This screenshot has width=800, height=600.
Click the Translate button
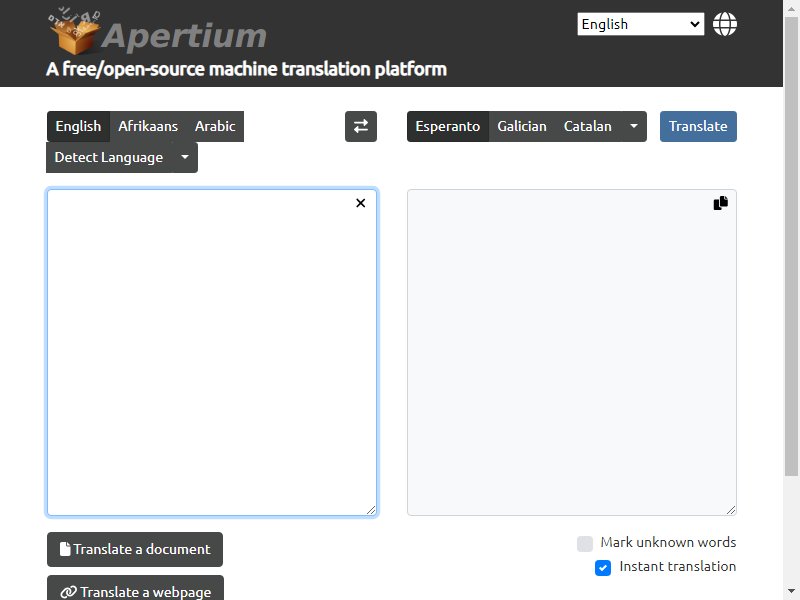pyautogui.click(x=698, y=127)
